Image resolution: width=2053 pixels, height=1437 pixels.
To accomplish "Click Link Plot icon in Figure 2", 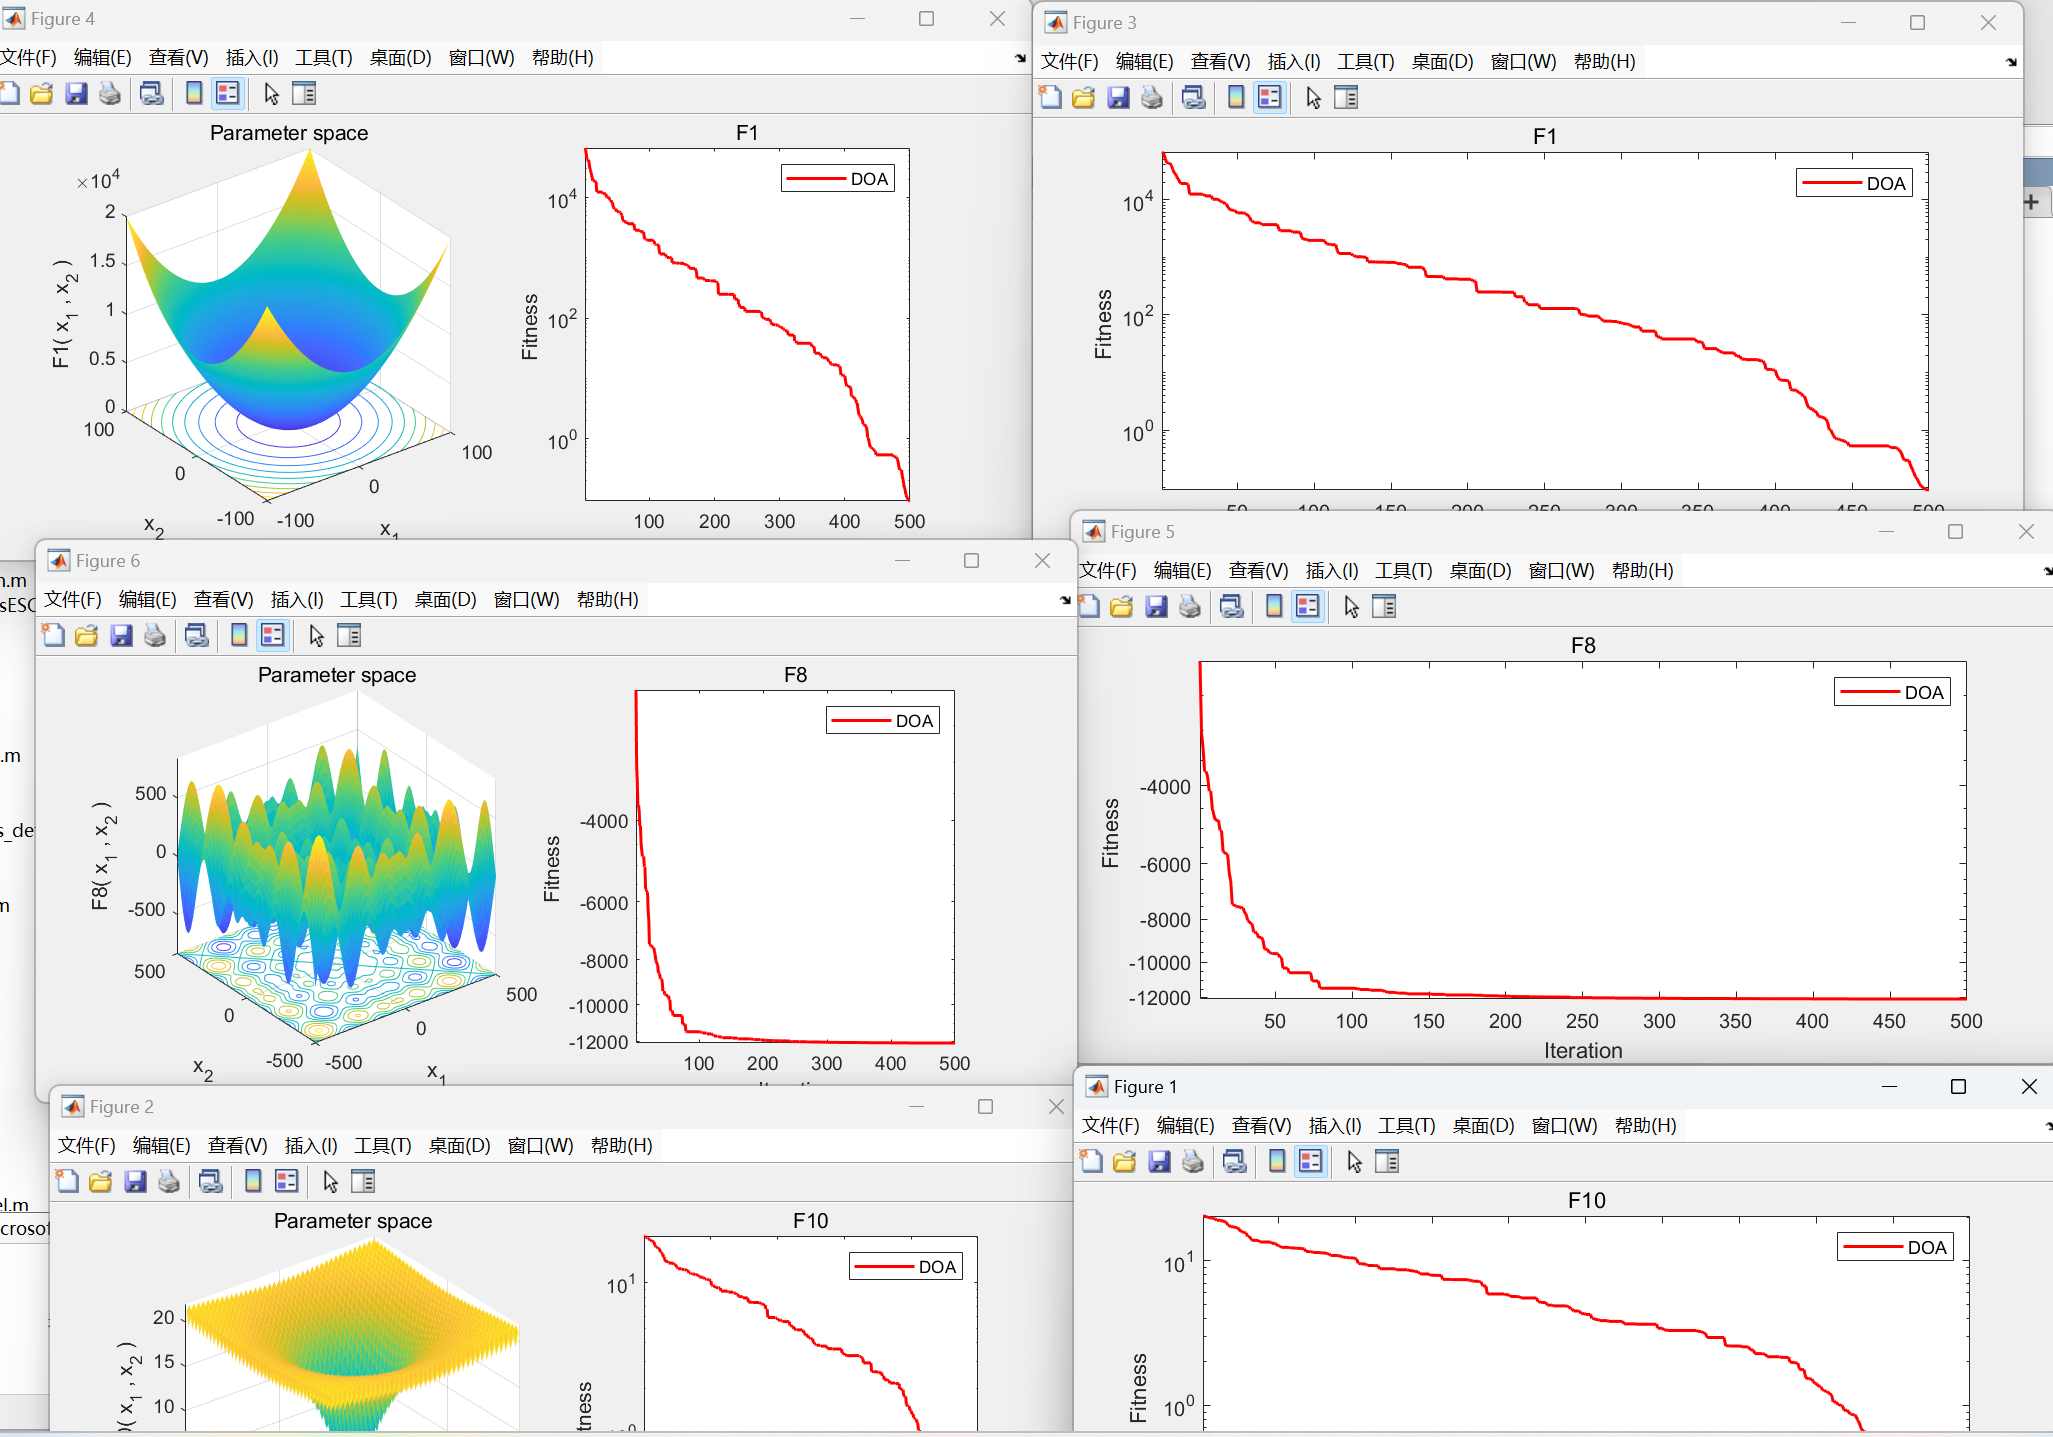I will [210, 1182].
